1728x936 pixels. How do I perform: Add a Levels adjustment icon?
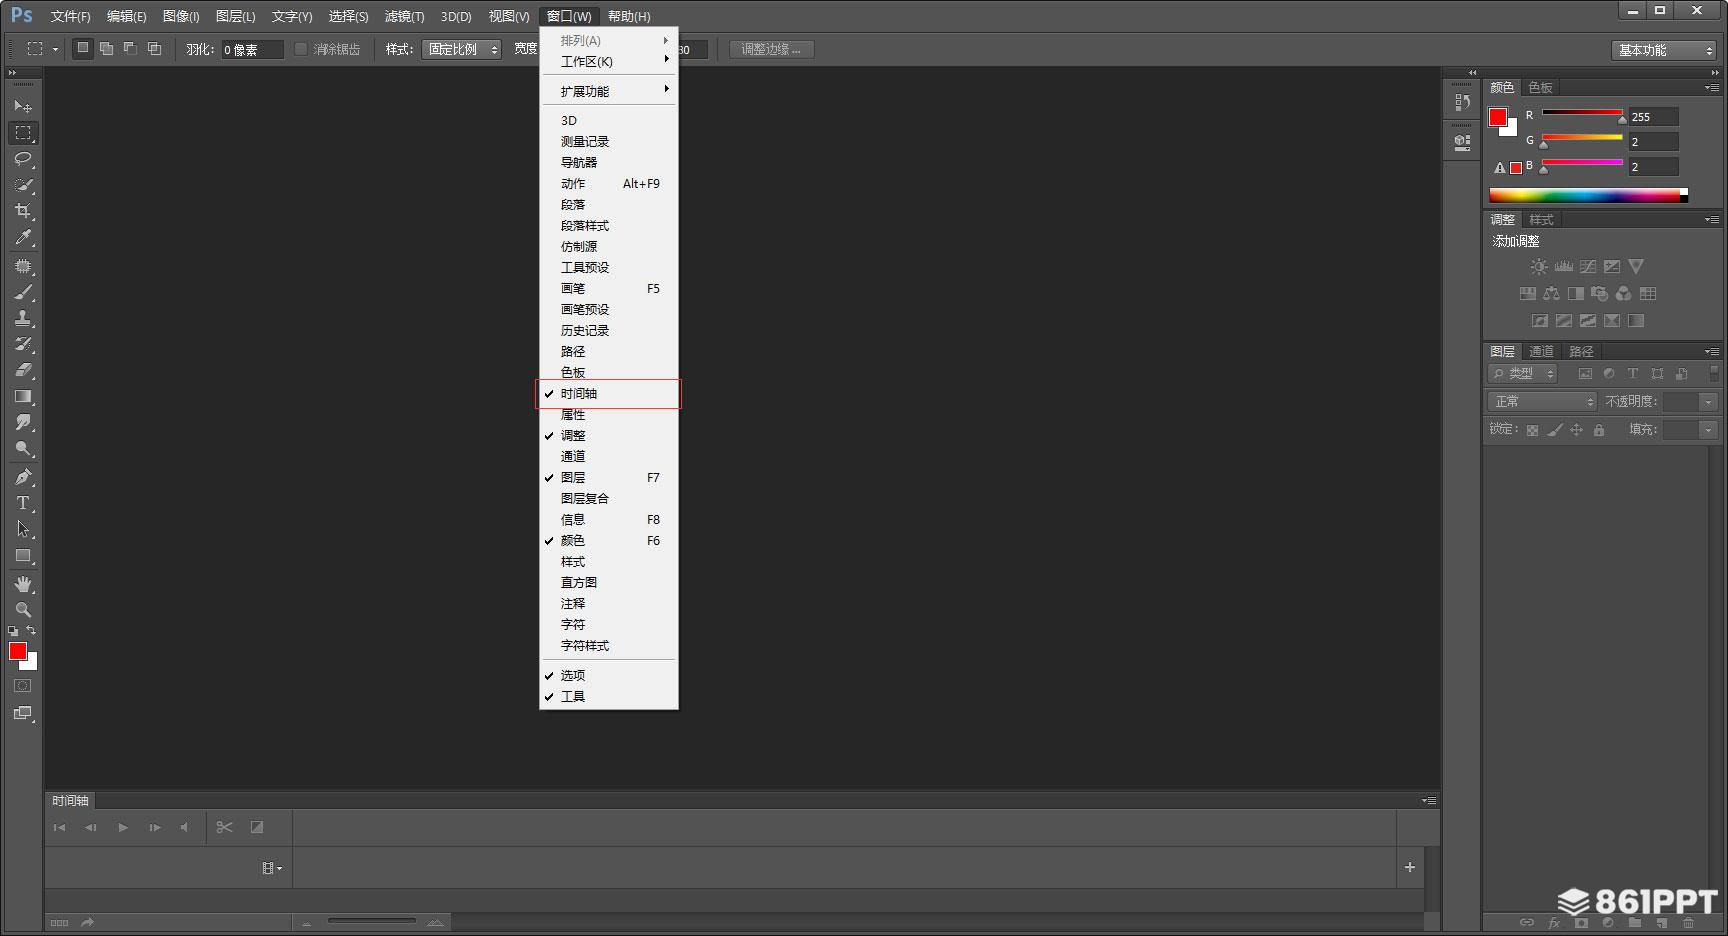pyautogui.click(x=1563, y=266)
